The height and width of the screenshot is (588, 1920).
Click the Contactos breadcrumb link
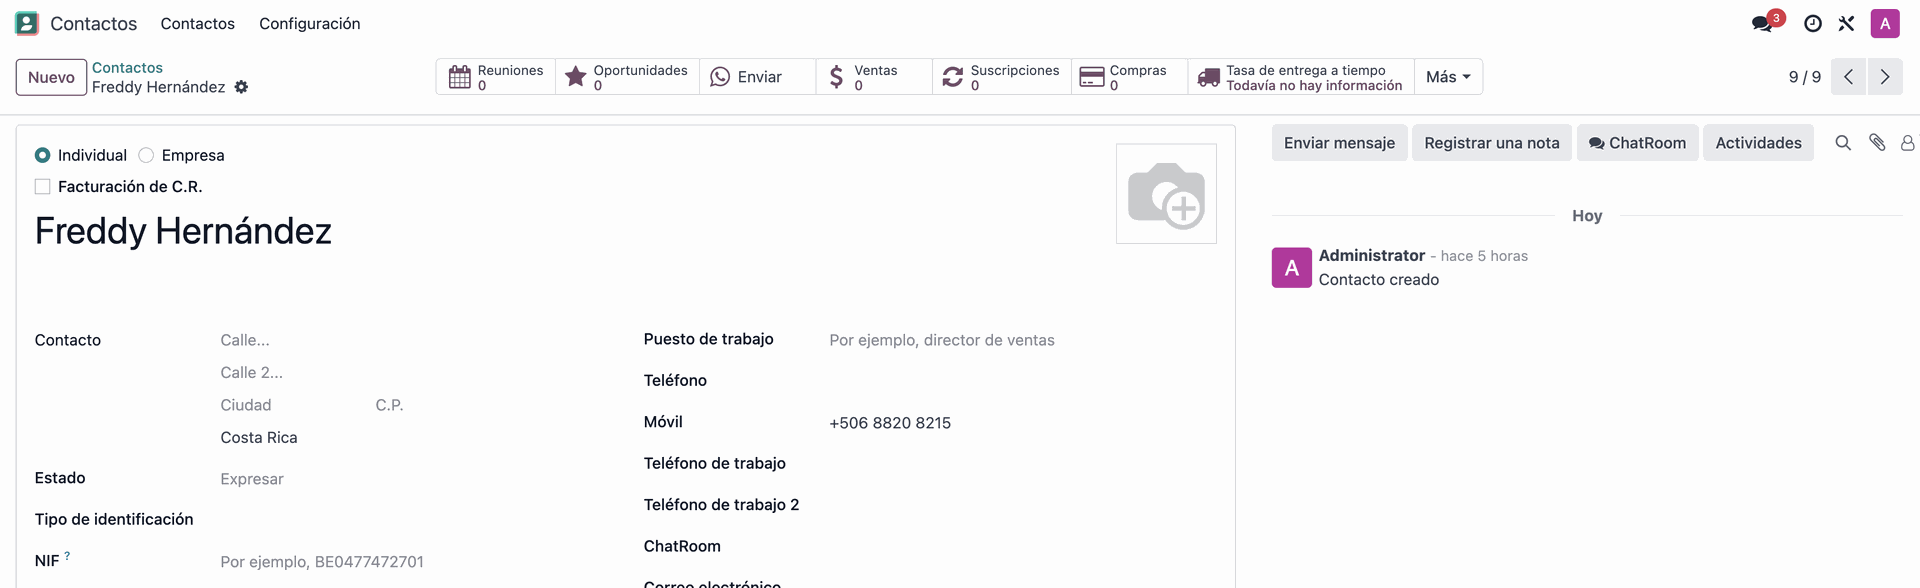pyautogui.click(x=127, y=68)
